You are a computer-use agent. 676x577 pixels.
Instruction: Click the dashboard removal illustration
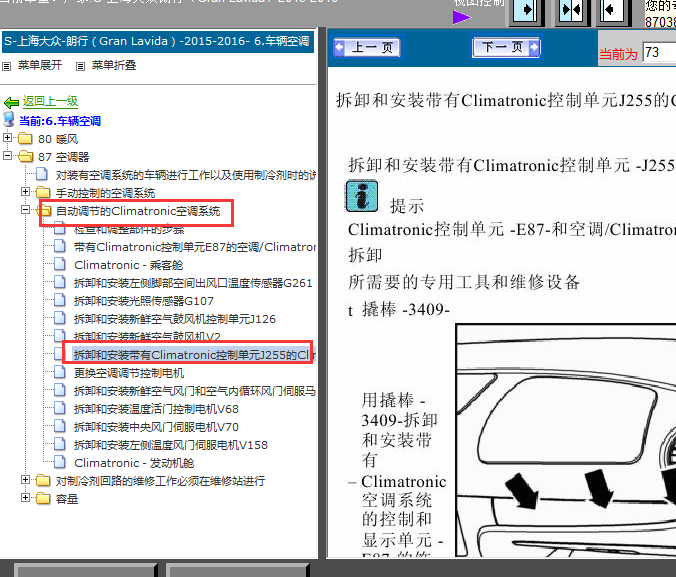pyautogui.click(x=566, y=440)
